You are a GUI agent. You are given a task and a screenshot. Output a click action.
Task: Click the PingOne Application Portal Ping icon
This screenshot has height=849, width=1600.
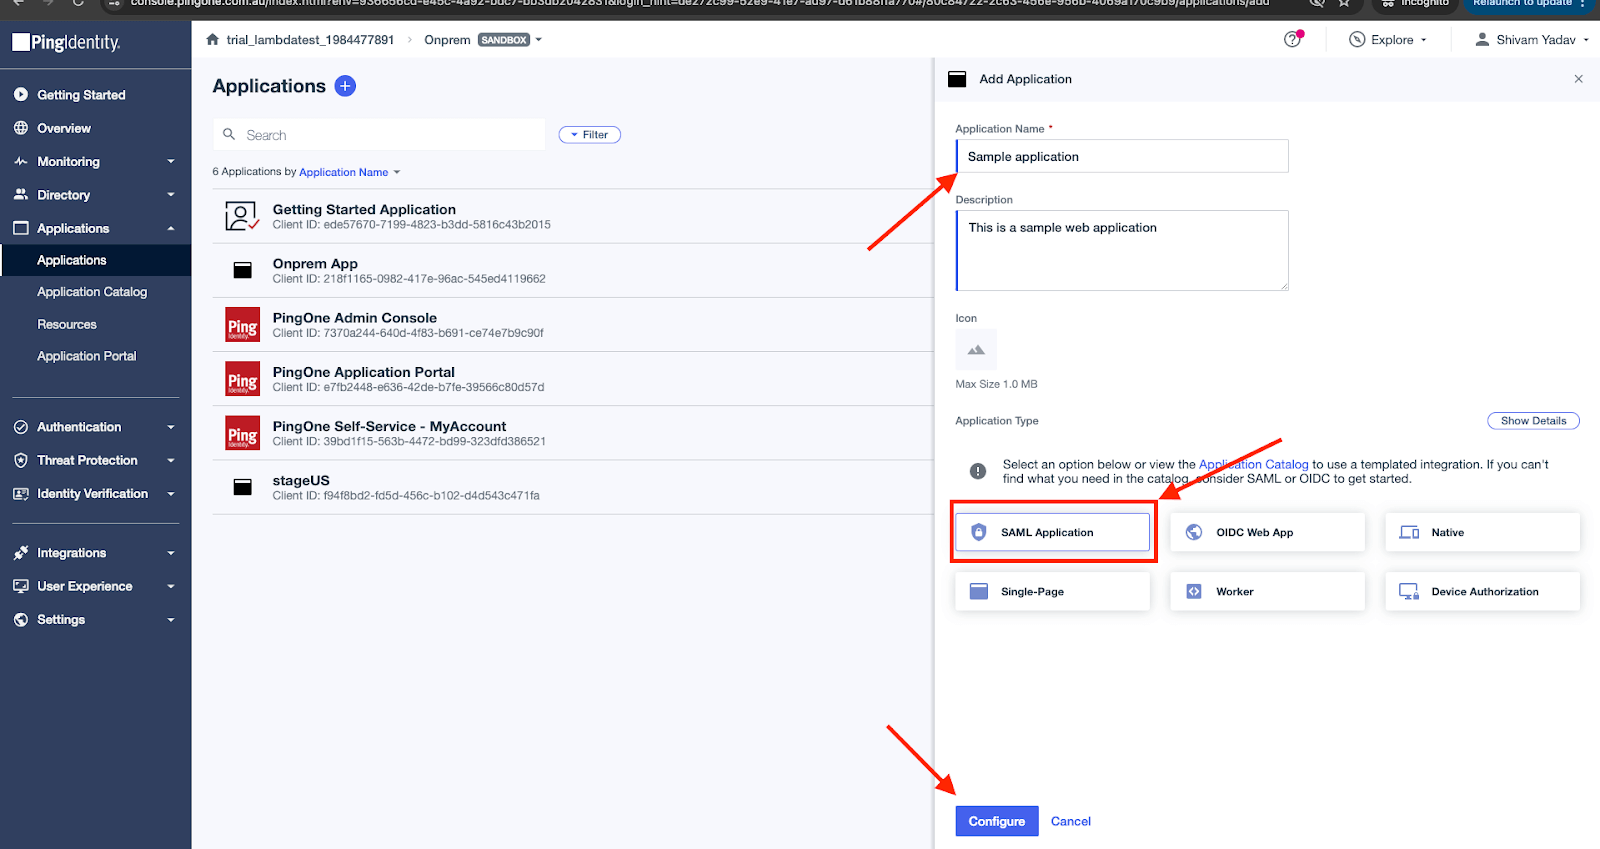242,379
